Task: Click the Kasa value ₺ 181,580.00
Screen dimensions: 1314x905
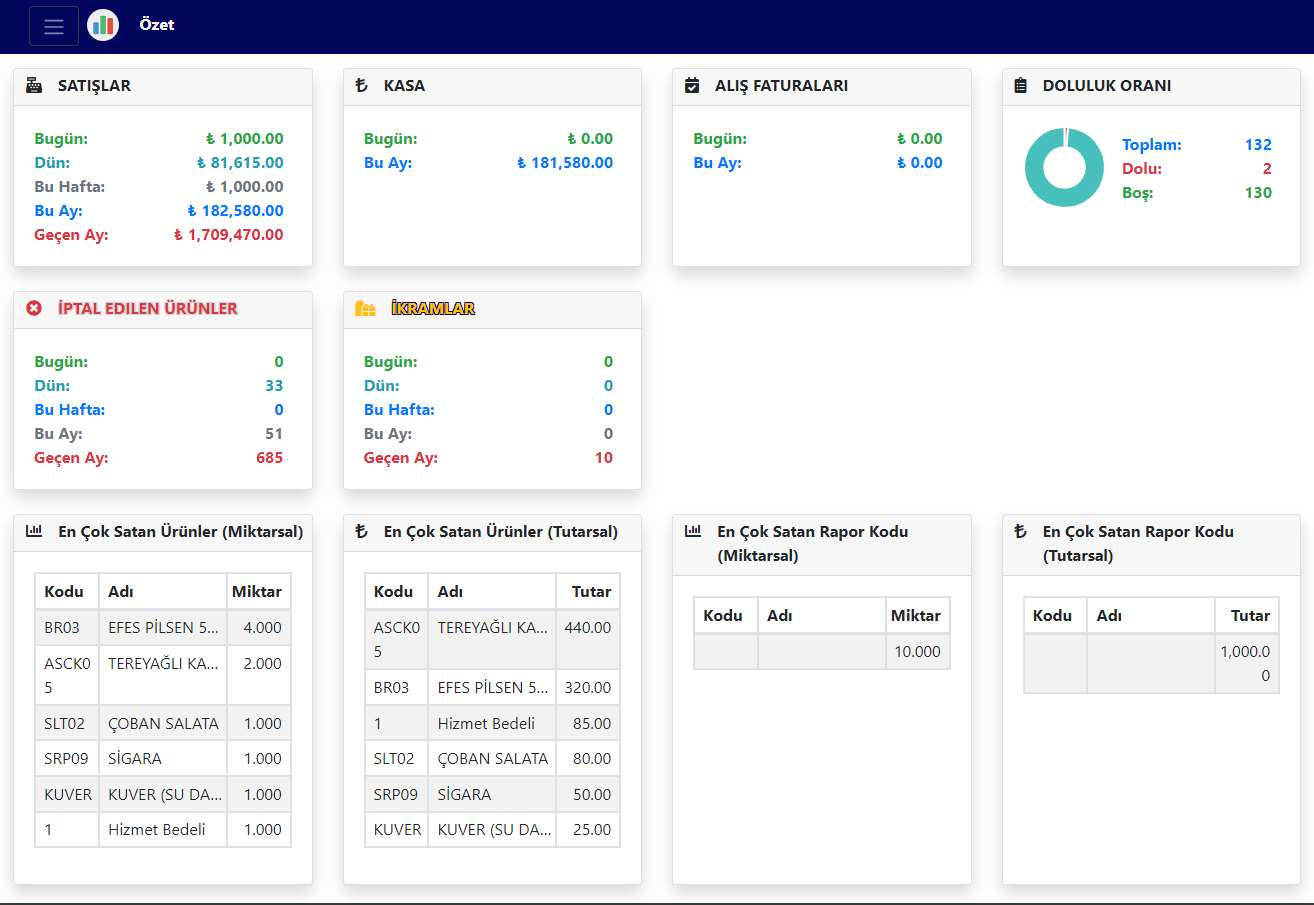Action: tap(565, 163)
